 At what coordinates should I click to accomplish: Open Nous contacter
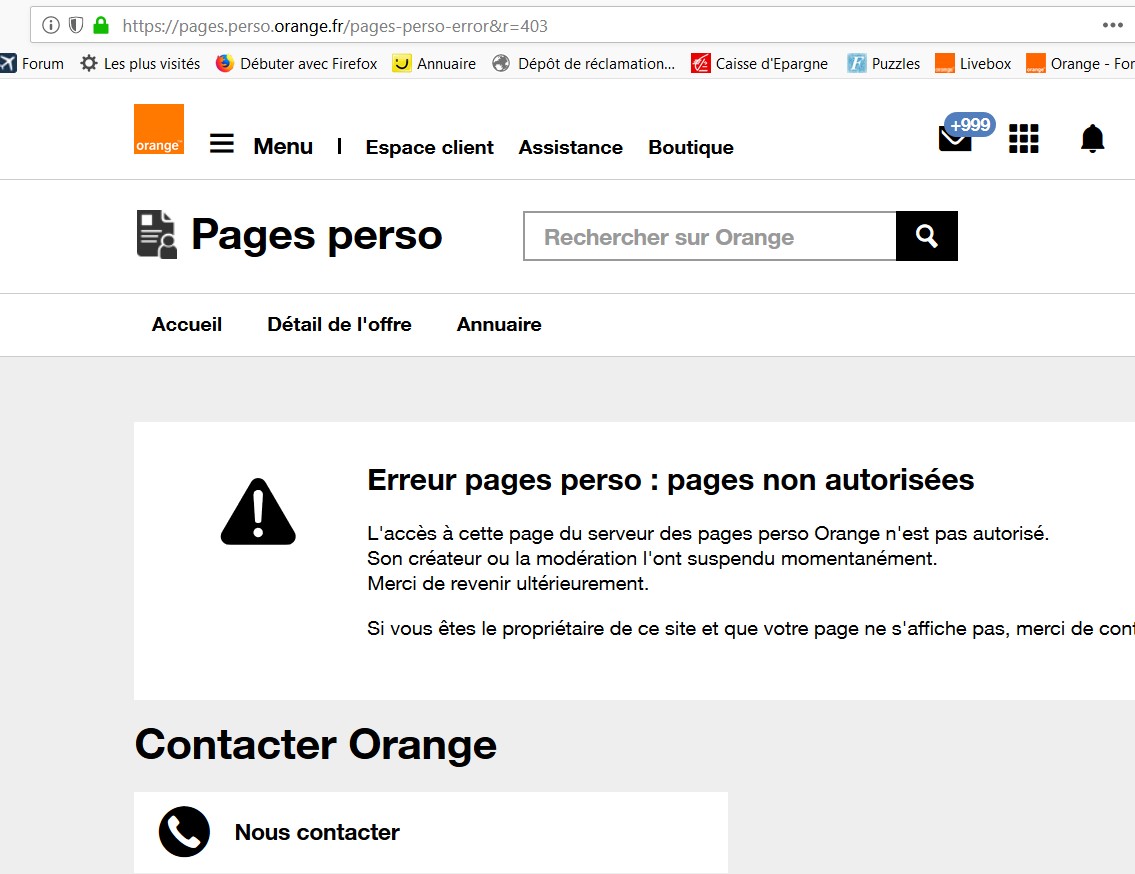pos(317,831)
